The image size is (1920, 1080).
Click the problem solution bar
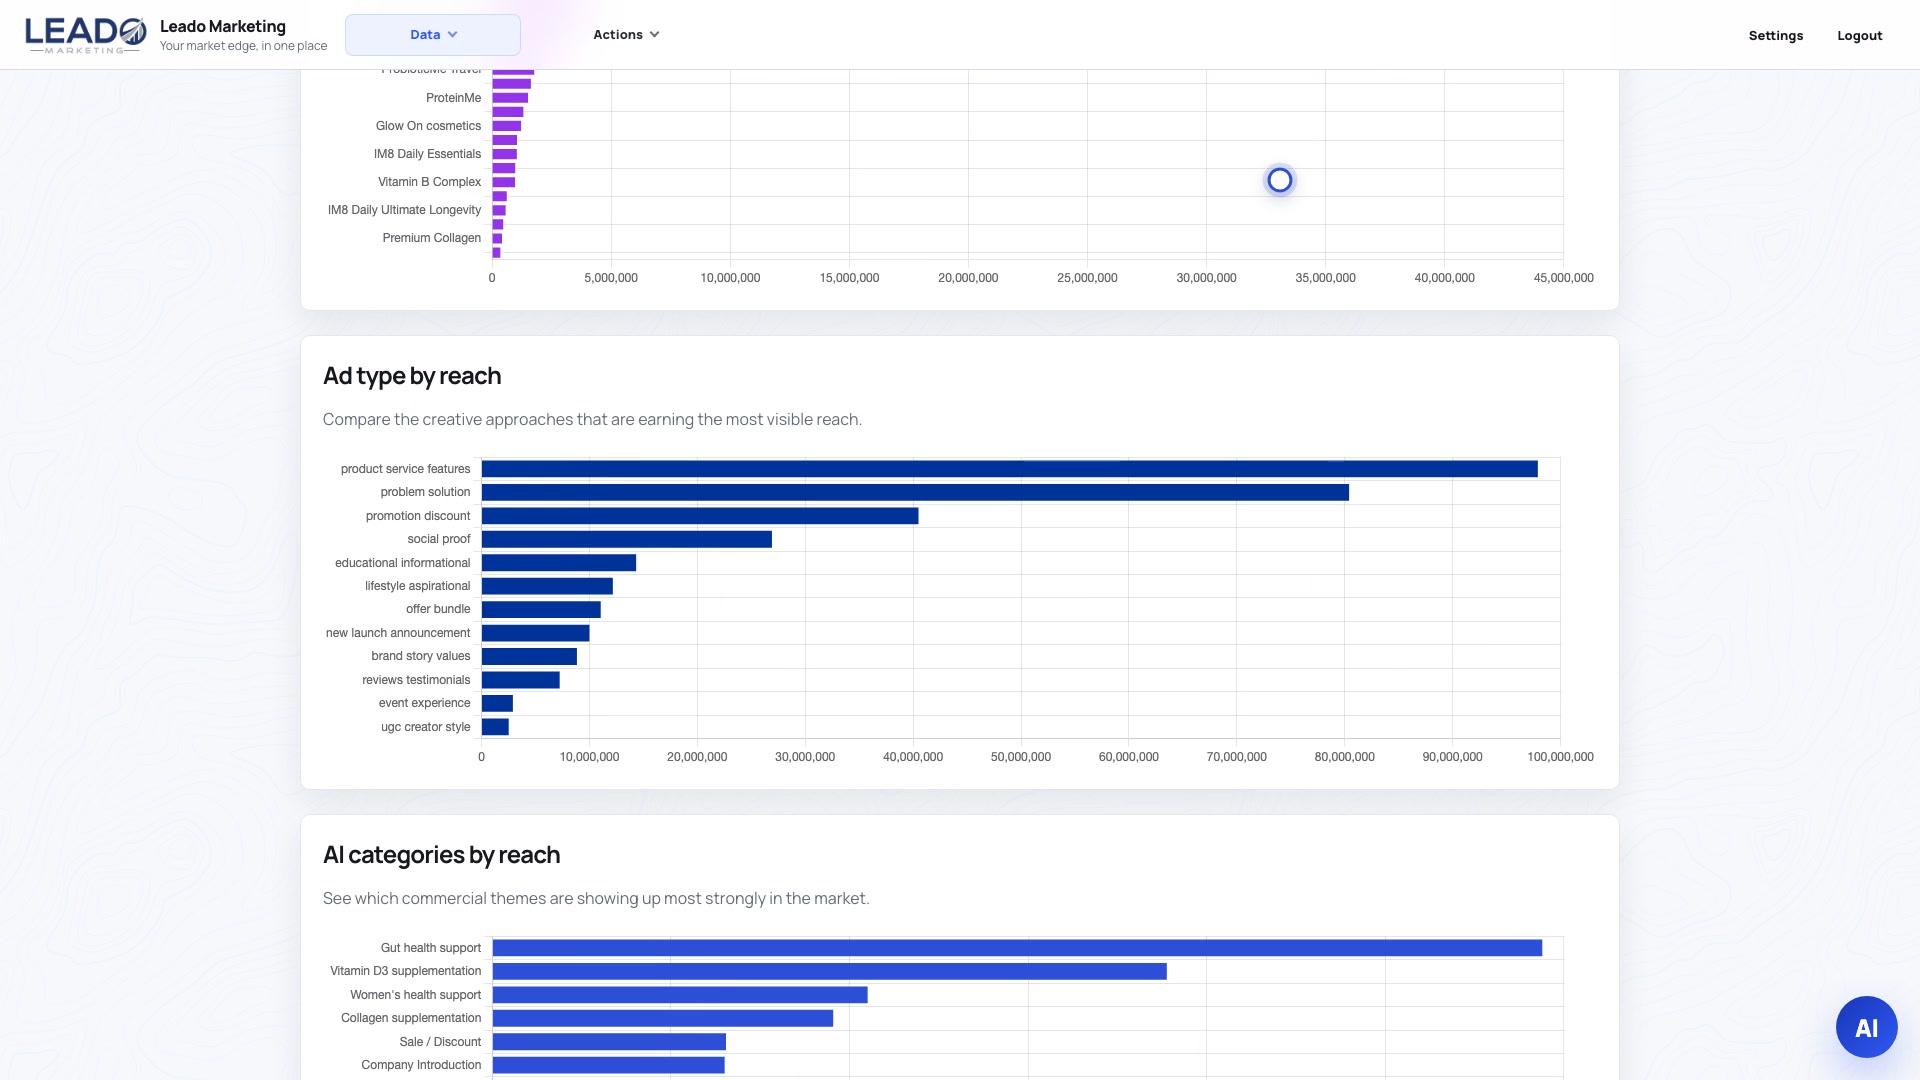[915, 492]
